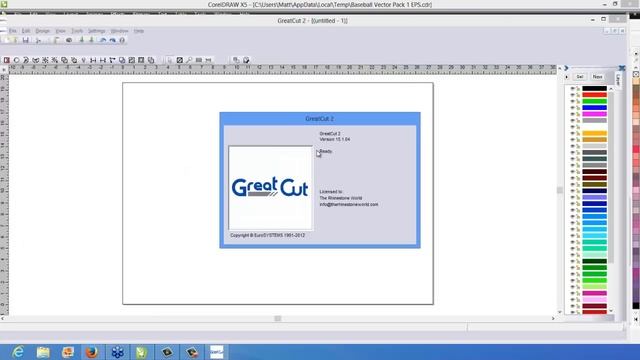Click the New button in layer panel
This screenshot has width=640, height=360.
[x=598, y=77]
